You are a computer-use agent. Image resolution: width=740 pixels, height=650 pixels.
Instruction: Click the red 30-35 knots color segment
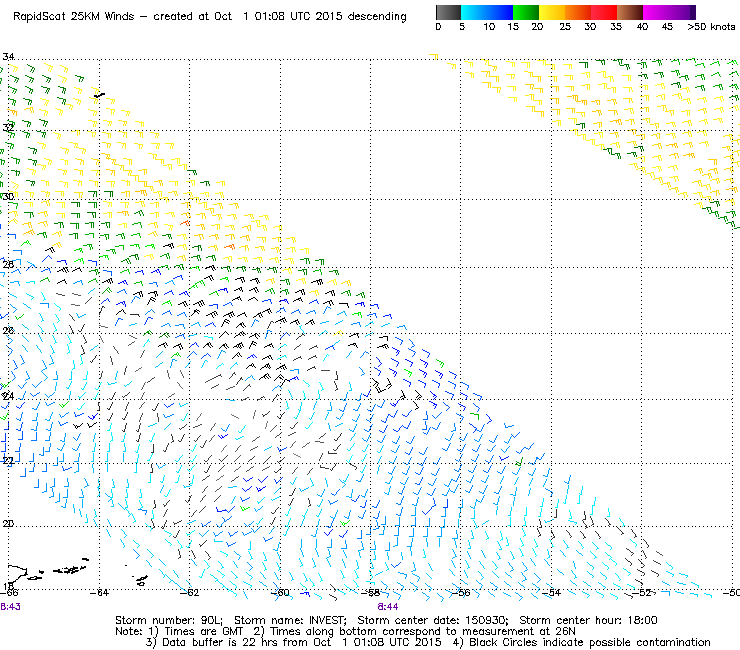pos(604,12)
